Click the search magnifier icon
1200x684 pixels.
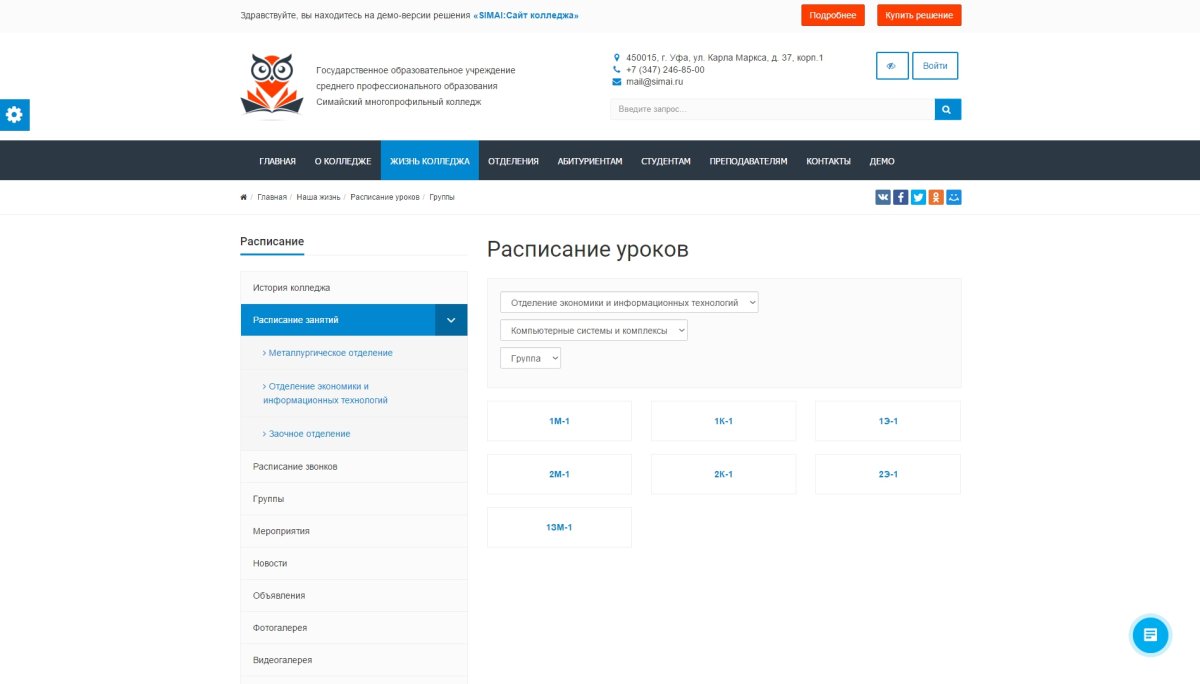point(946,108)
